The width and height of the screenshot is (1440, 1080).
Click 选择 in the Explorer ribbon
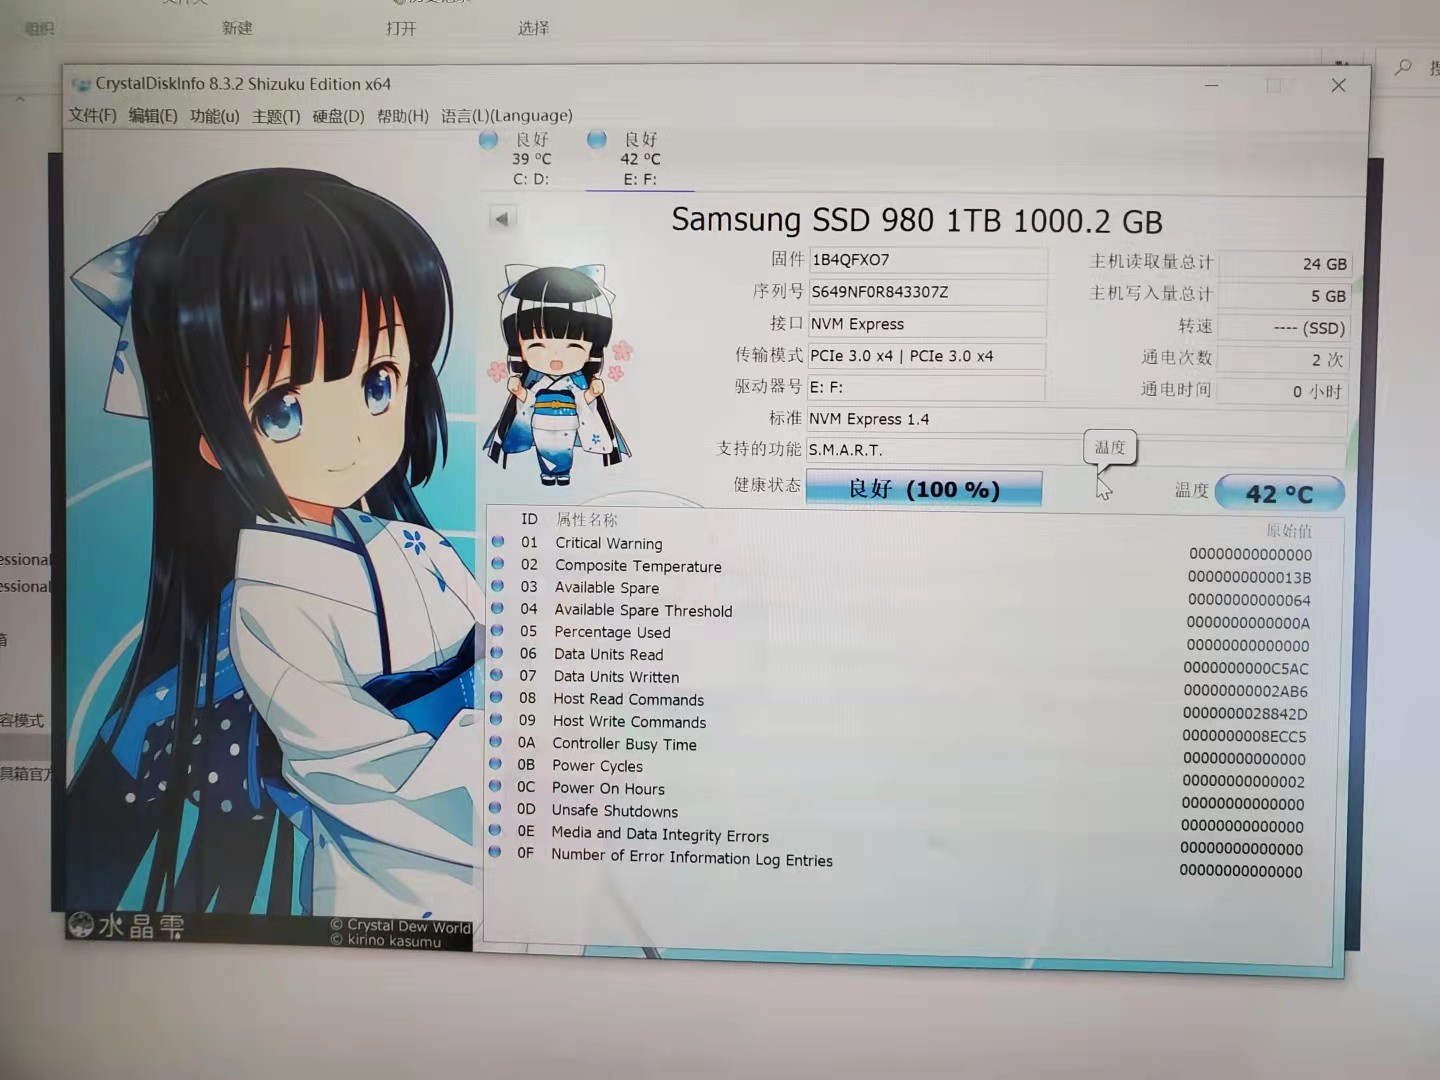[x=533, y=28]
